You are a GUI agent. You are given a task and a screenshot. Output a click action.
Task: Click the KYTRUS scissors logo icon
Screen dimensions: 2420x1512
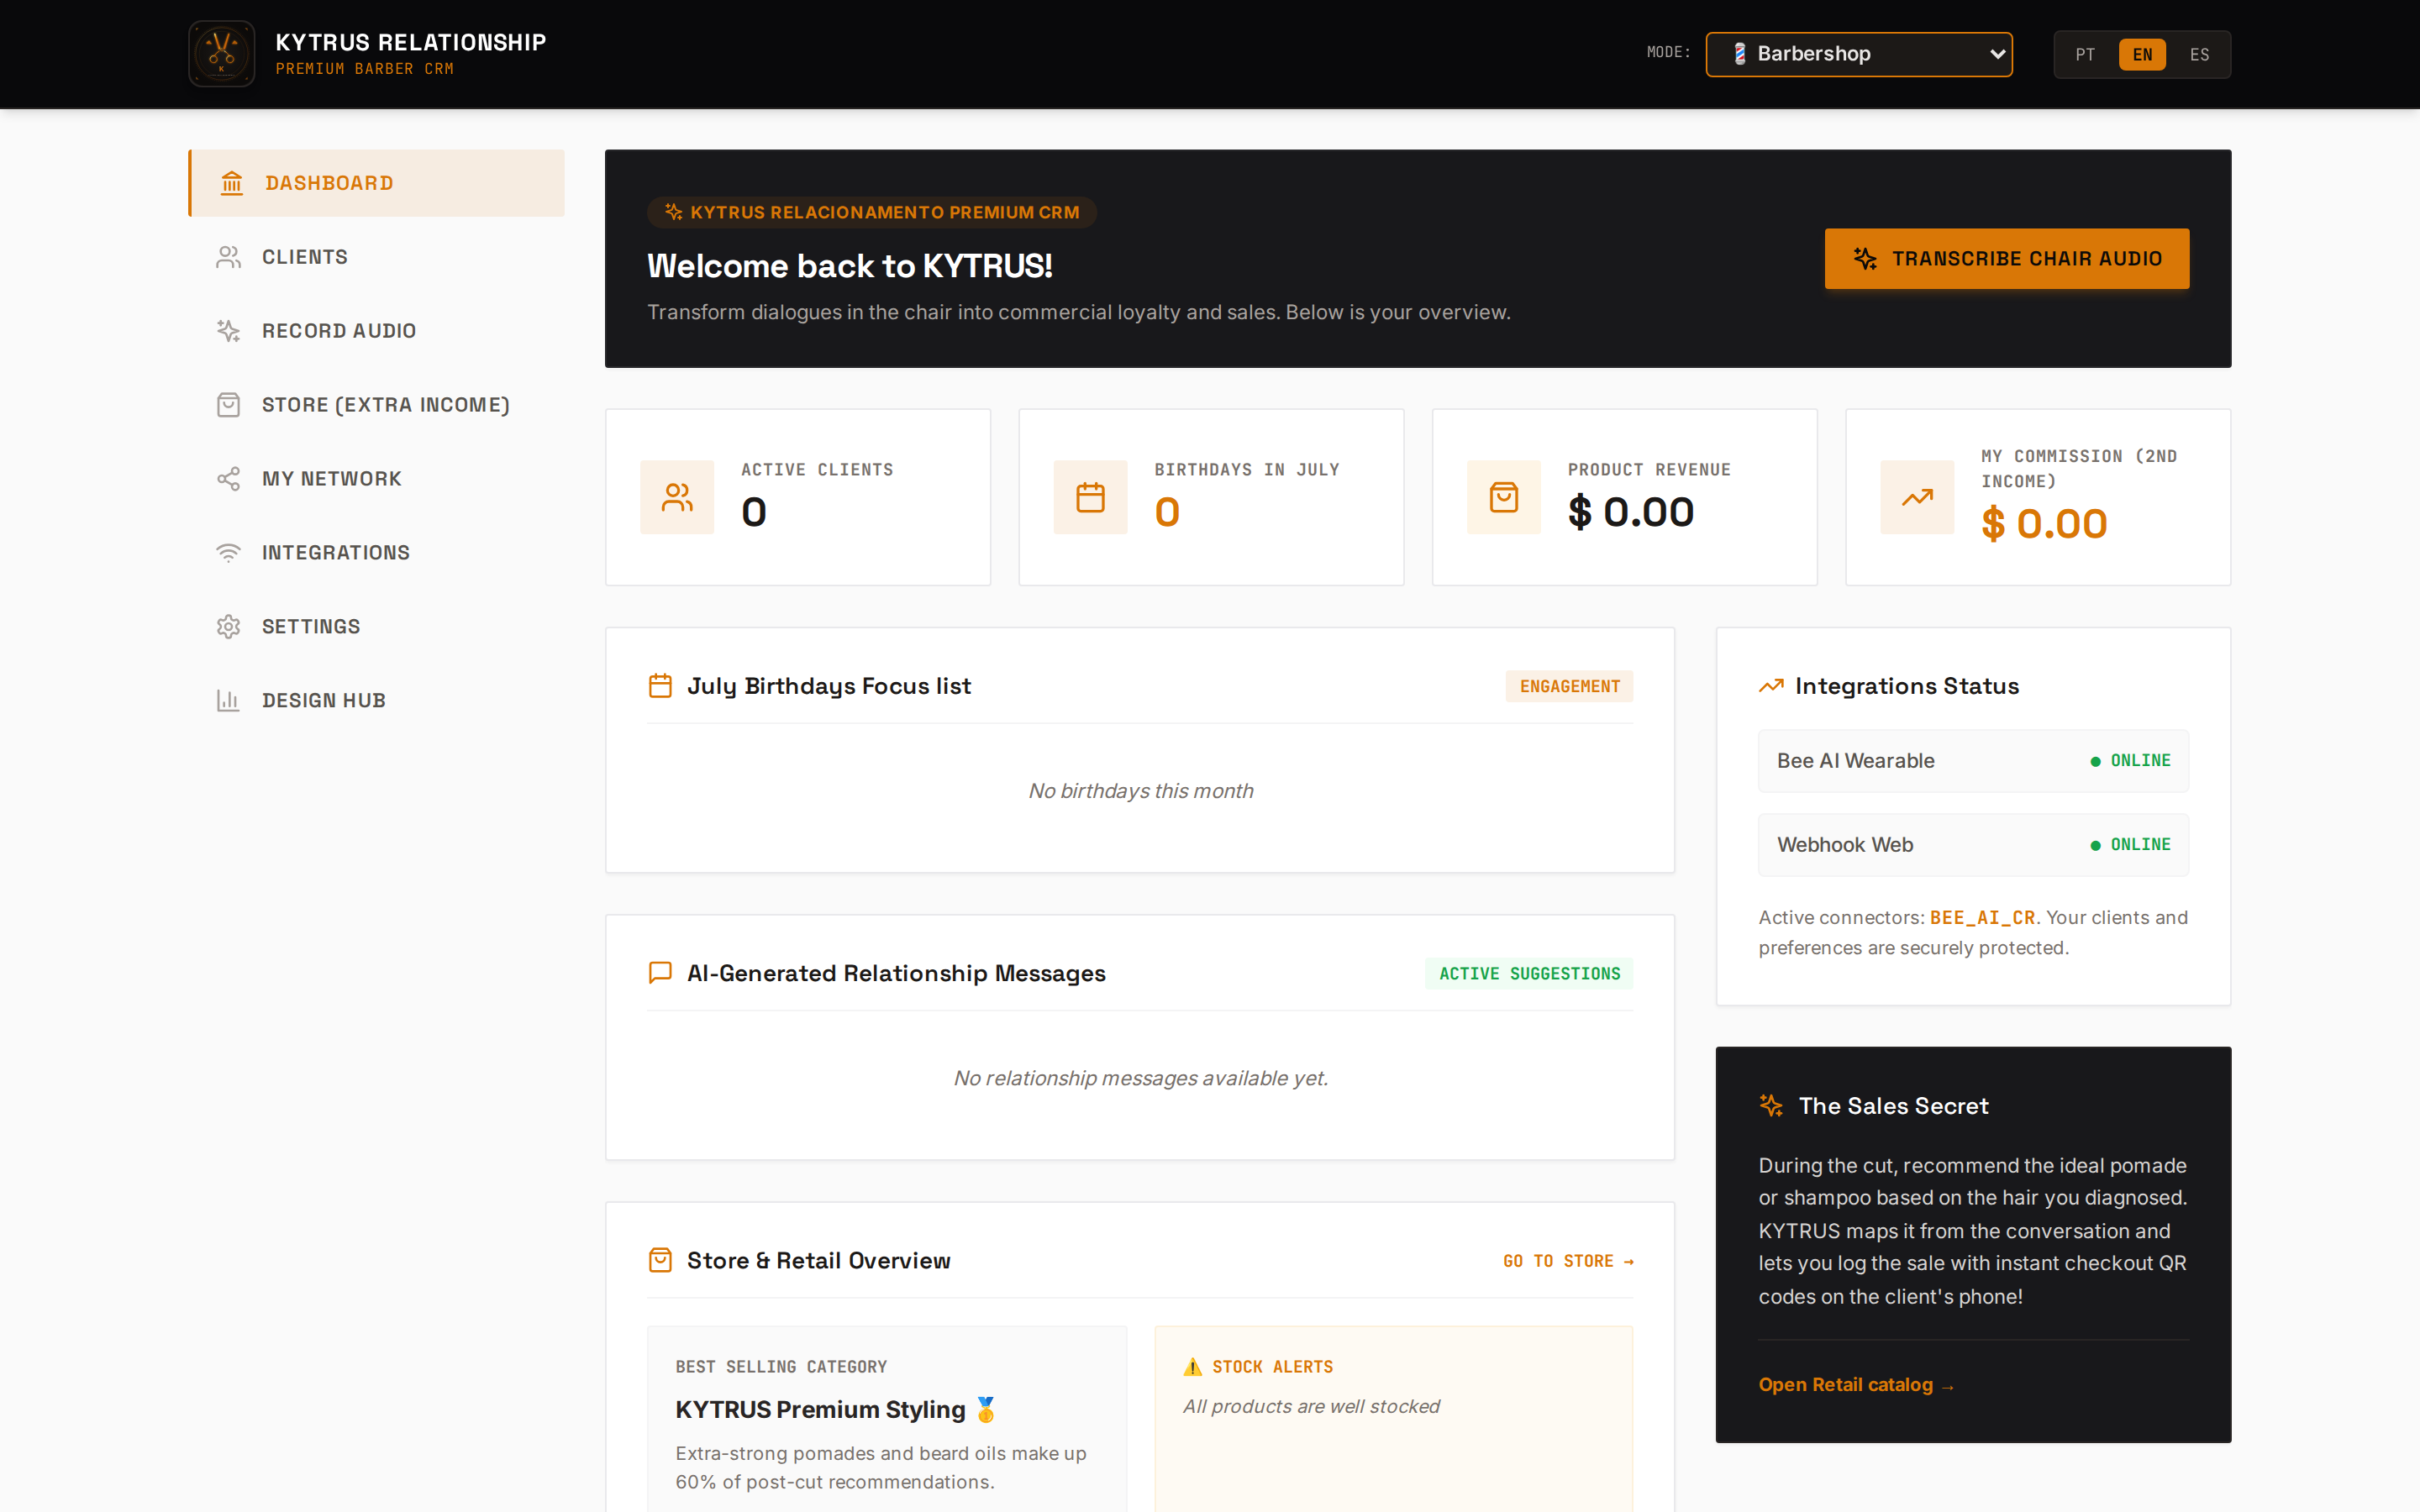click(222, 54)
